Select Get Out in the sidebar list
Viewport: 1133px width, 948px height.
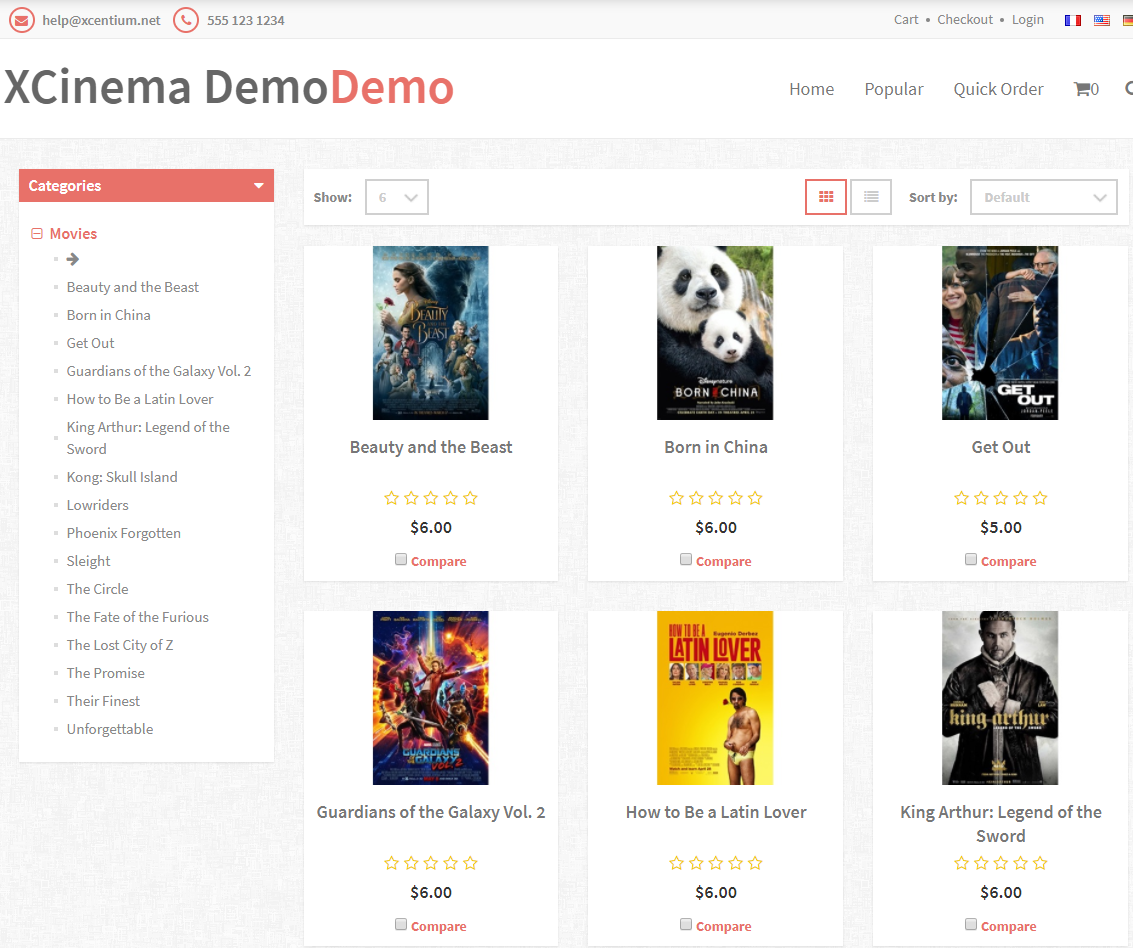point(90,343)
